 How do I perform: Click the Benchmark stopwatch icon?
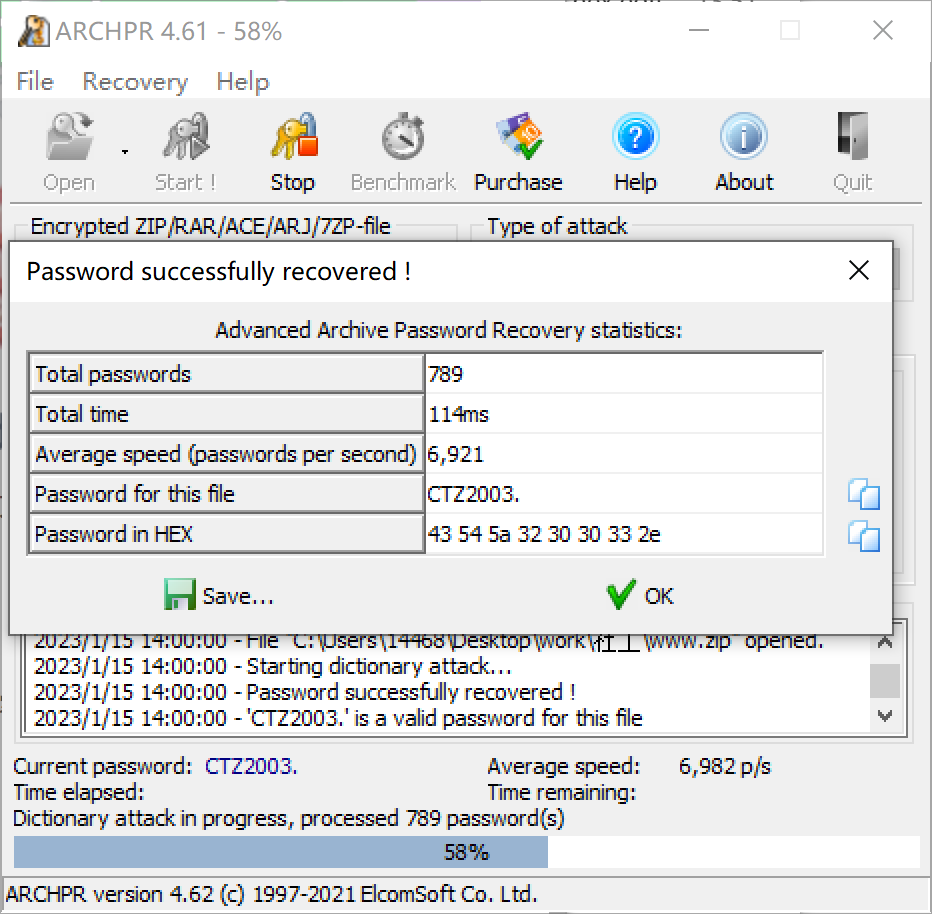click(x=403, y=137)
